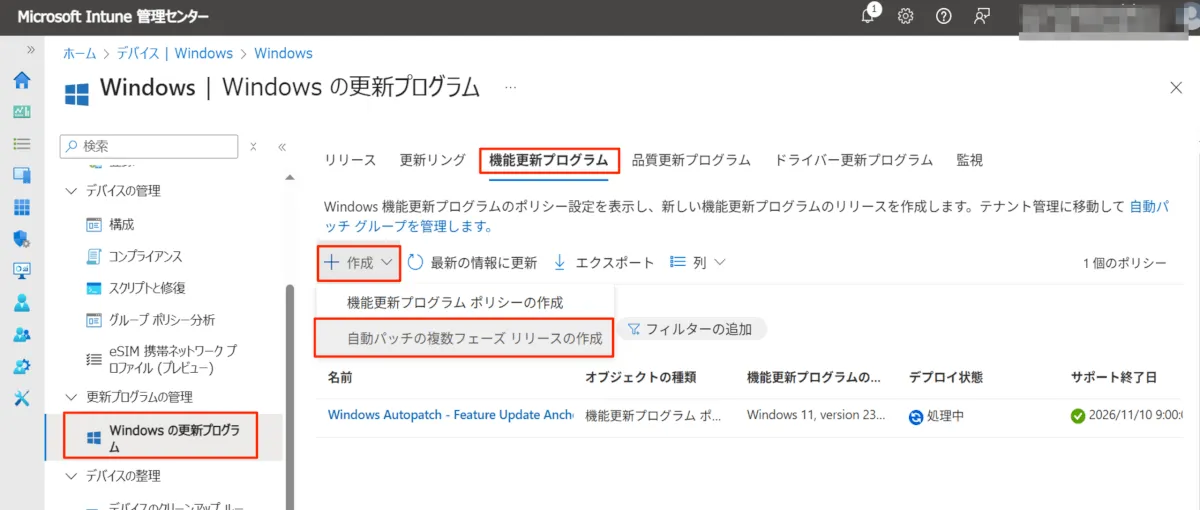Screen dimensions: 1200x510
Task: Open help question mark icon
Action: pos(943,16)
